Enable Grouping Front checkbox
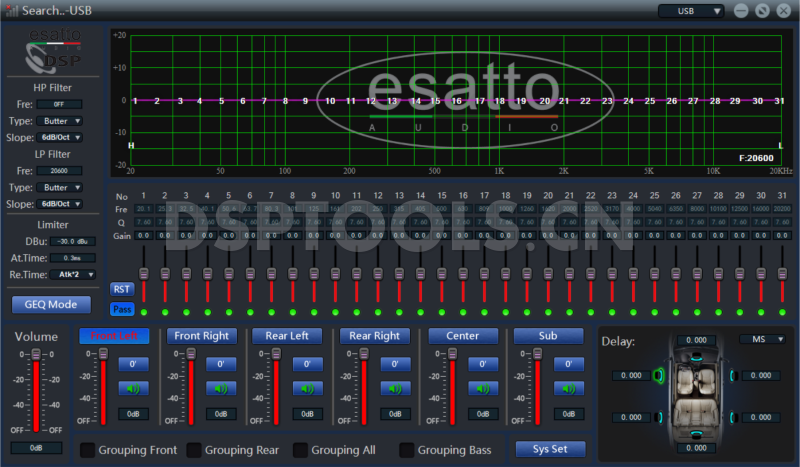 pyautogui.click(x=88, y=450)
